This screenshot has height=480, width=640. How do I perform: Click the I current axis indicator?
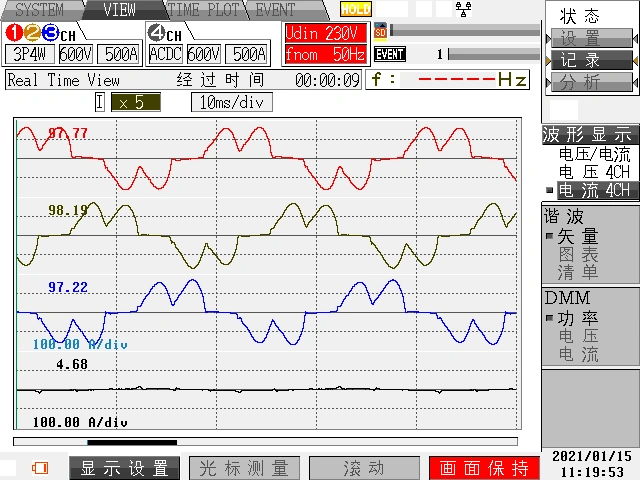pyautogui.click(x=100, y=102)
